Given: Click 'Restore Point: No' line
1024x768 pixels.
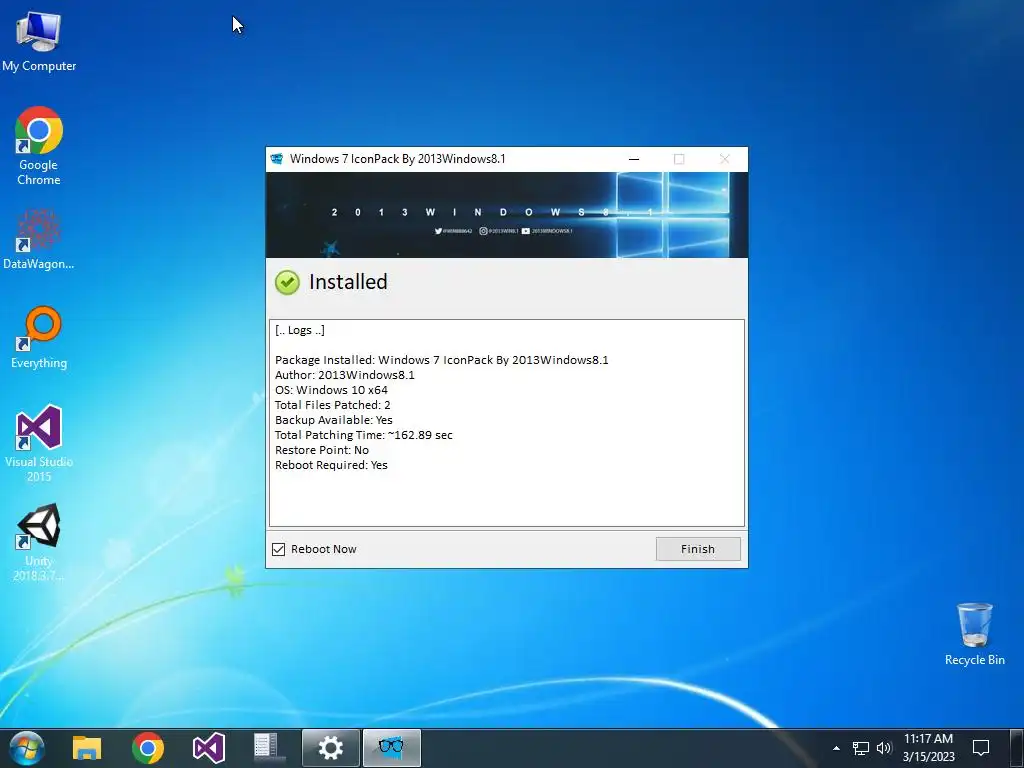Looking at the screenshot, I should click(322, 450).
